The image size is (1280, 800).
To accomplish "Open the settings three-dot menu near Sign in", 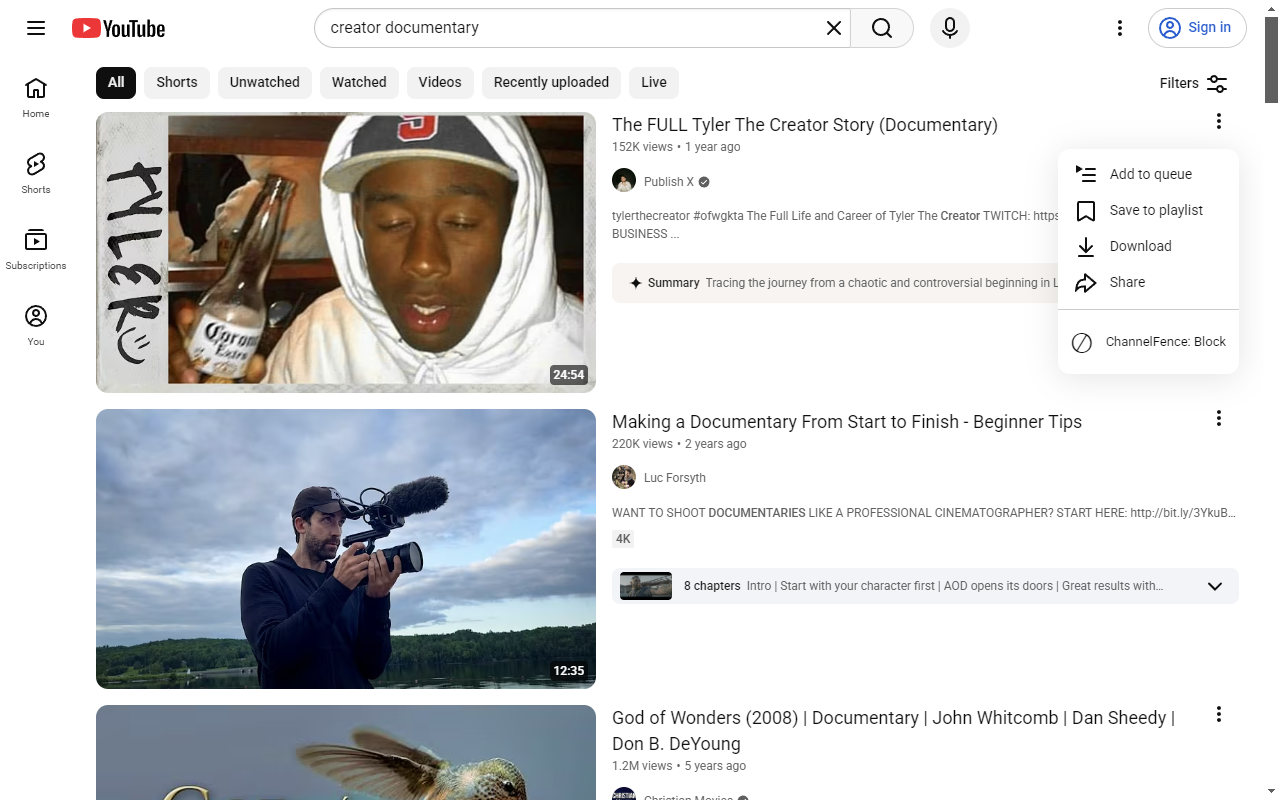I will click(1120, 28).
